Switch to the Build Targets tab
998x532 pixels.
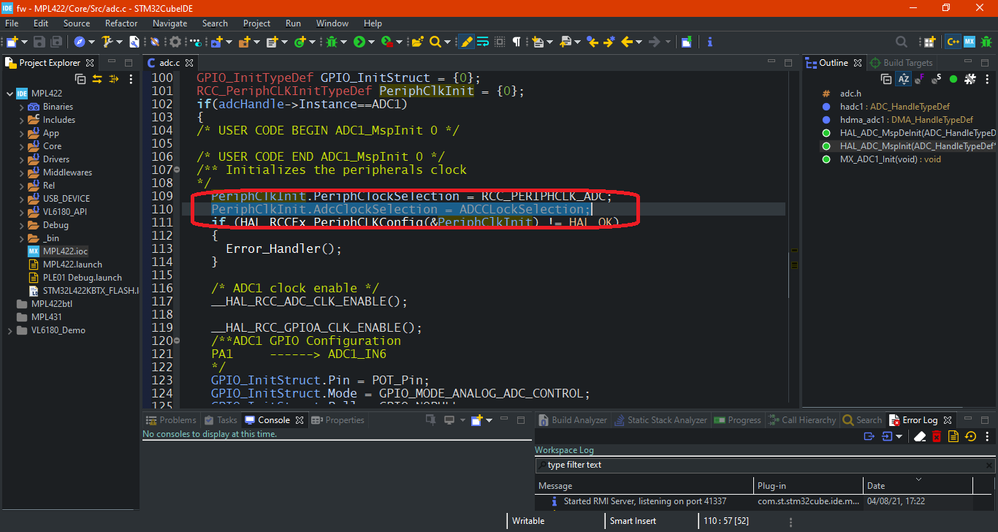tap(901, 63)
